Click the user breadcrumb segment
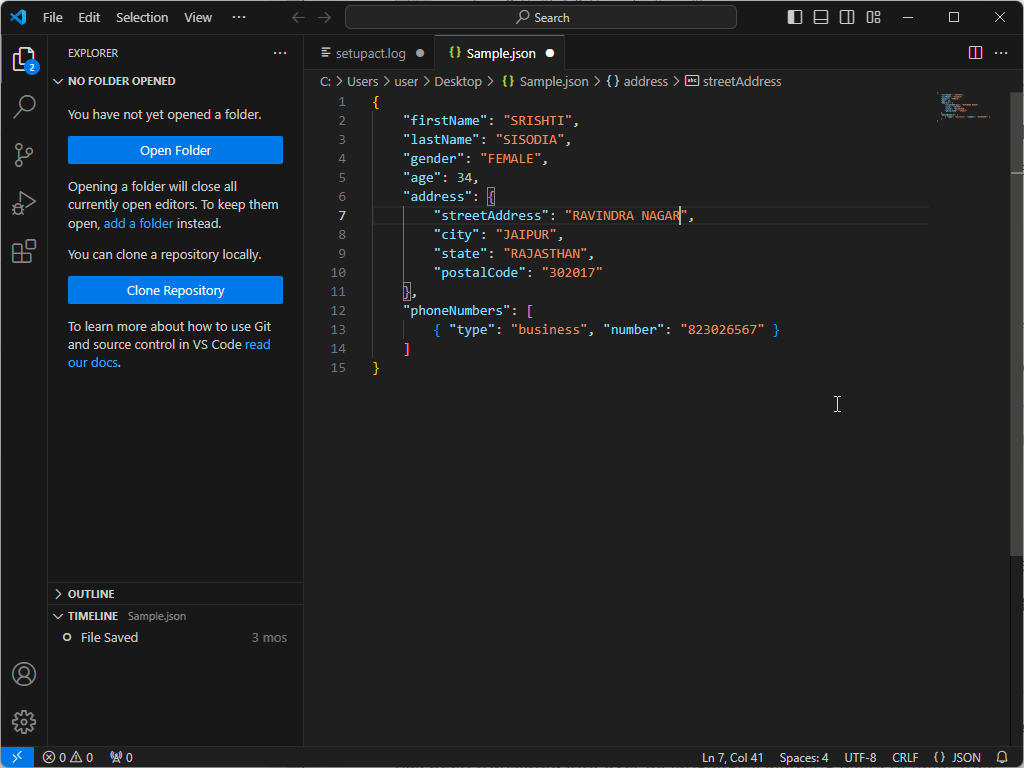 point(406,82)
